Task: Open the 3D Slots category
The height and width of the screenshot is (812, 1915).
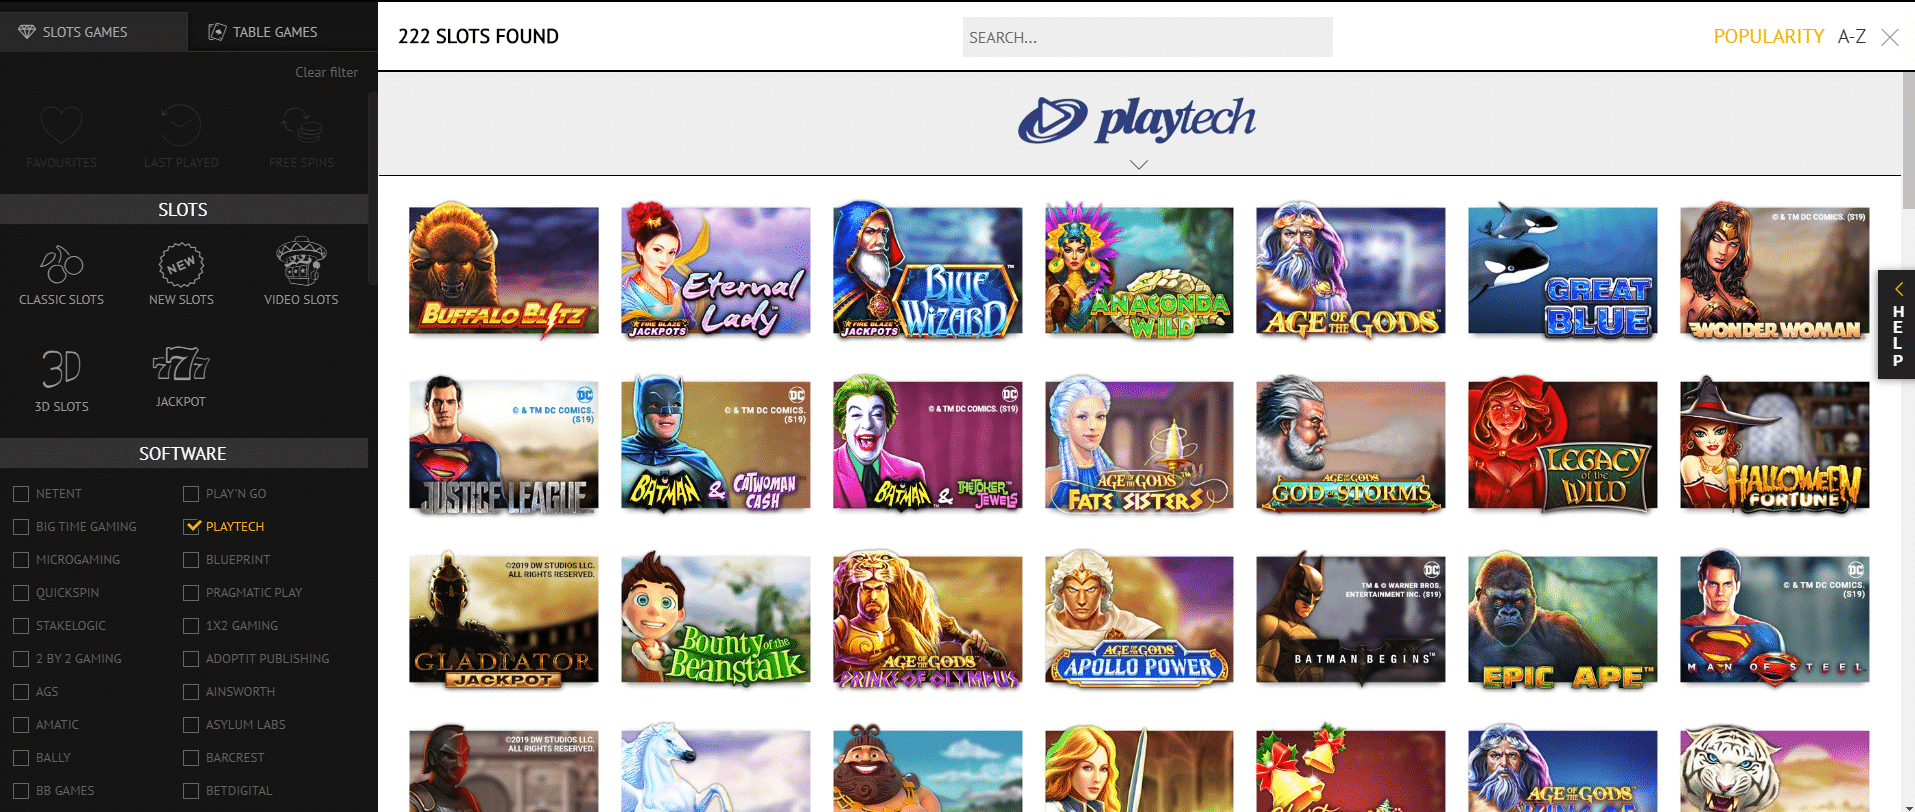Action: 61,369
